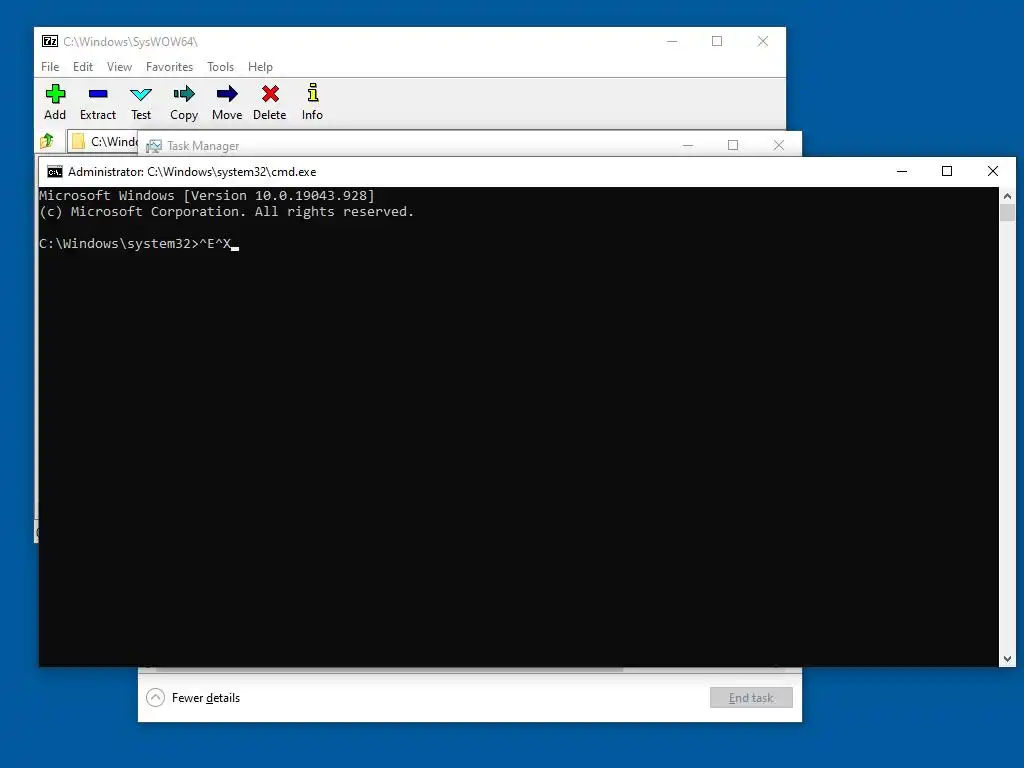Viewport: 1024px width, 768px height.
Task: Select the Move tool in 7-Zip
Action: pos(227,103)
